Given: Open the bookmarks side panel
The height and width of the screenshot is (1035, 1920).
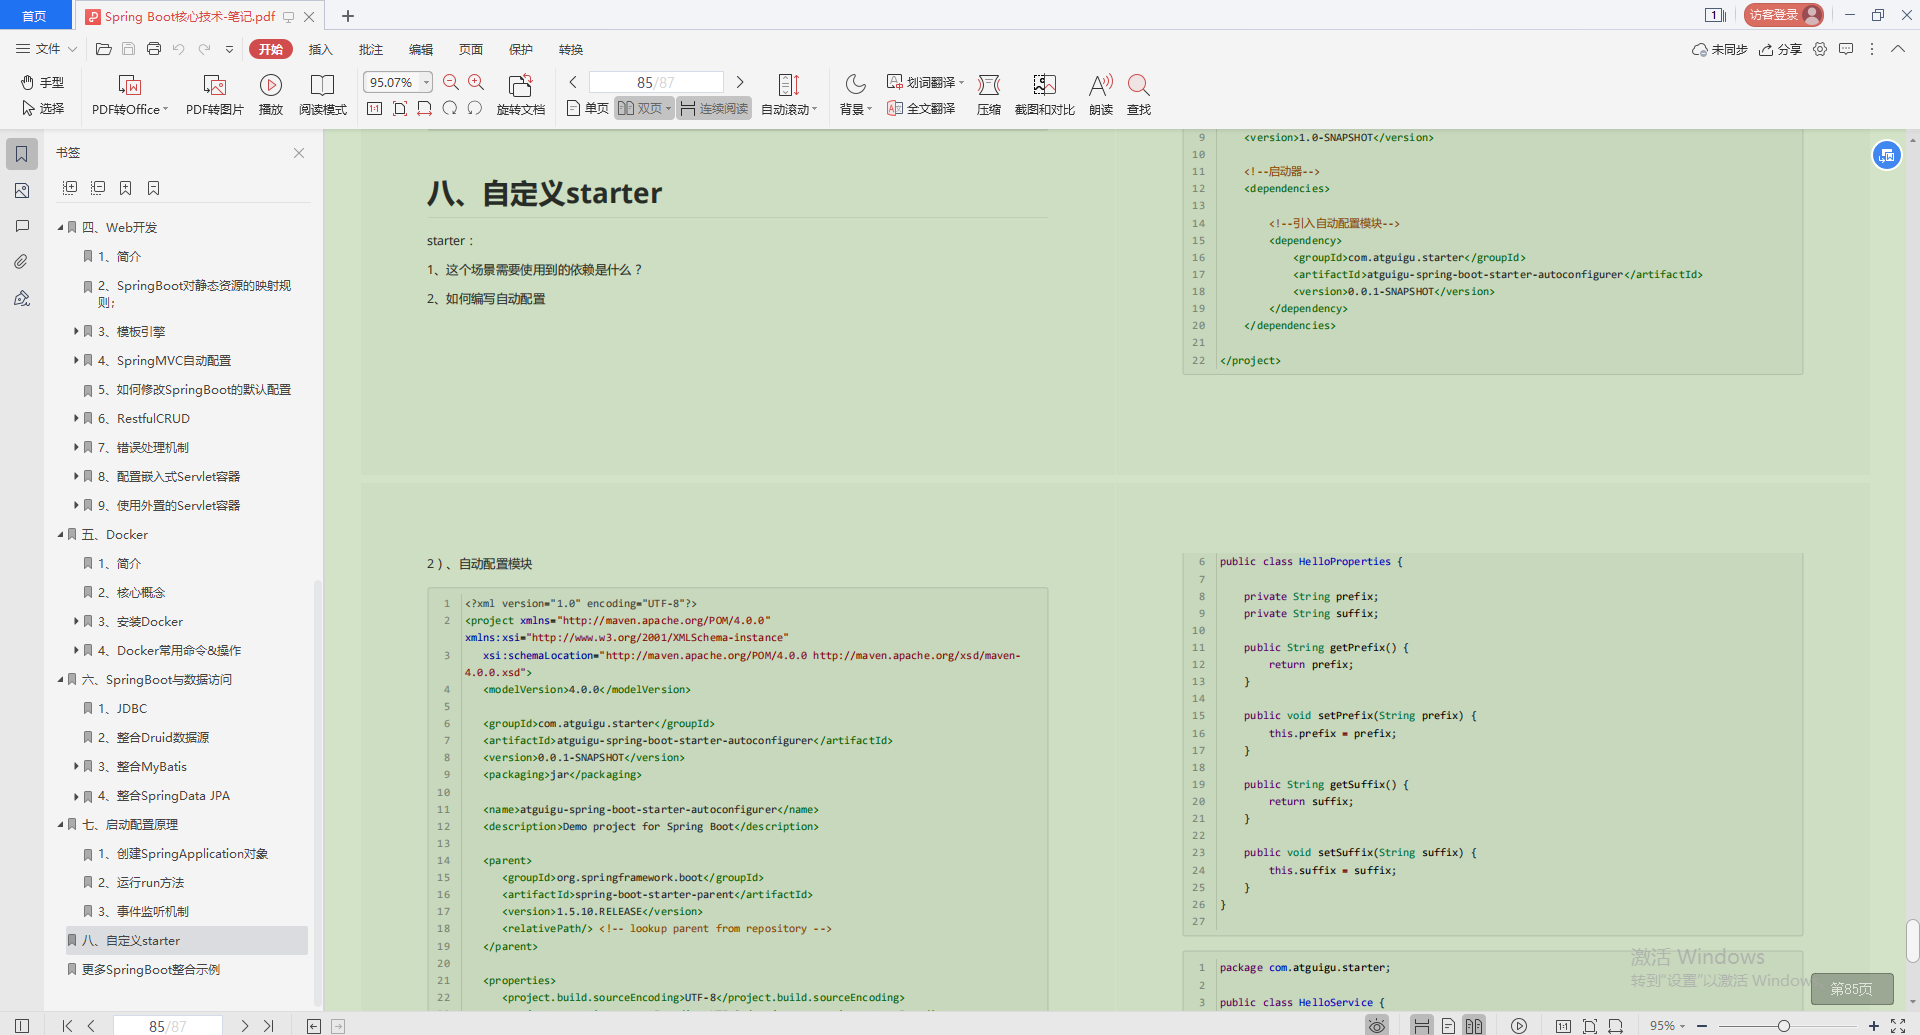Looking at the screenshot, I should point(22,154).
